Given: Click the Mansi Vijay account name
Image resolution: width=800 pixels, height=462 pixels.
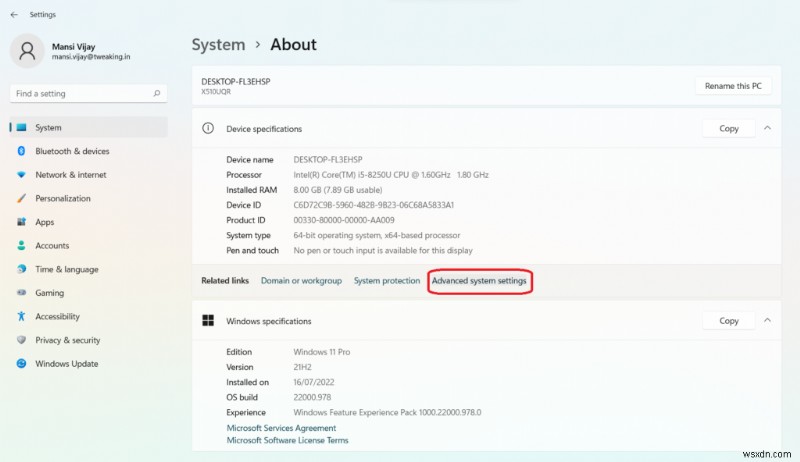Looking at the screenshot, I should (73, 46).
